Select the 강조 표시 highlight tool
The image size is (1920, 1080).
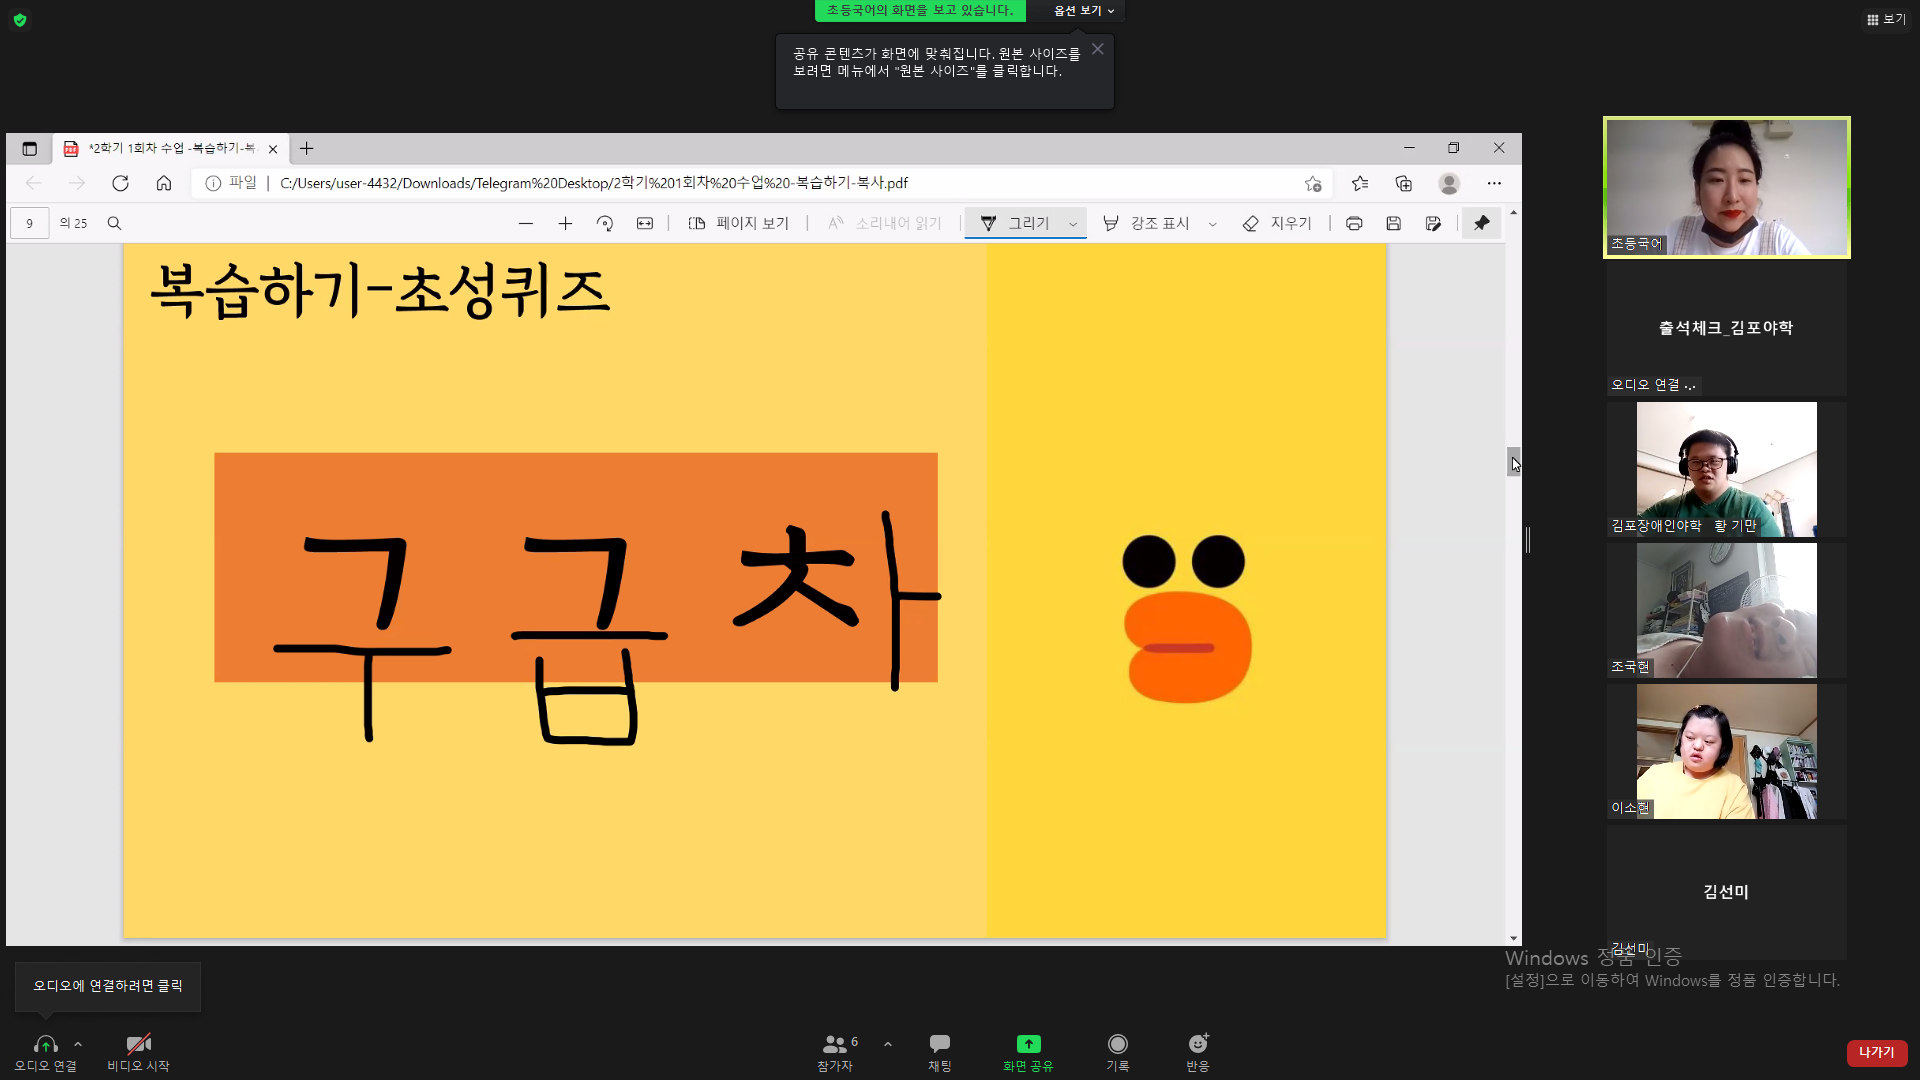(1146, 223)
